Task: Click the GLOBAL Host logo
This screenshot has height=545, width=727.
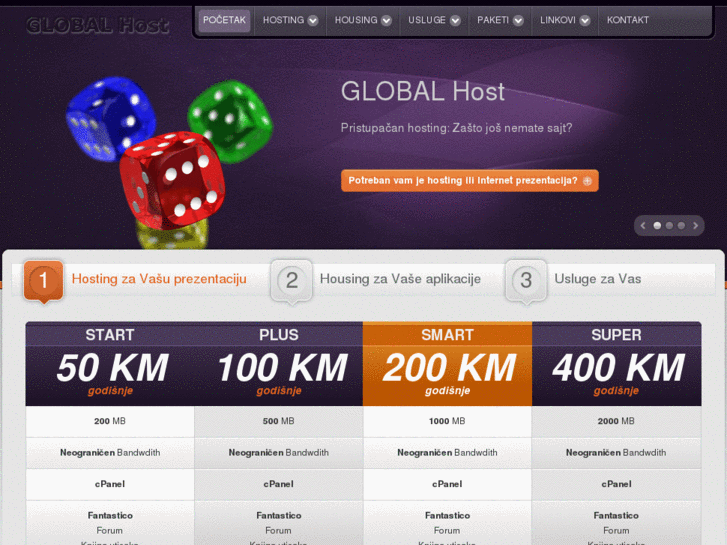Action: [x=97, y=25]
